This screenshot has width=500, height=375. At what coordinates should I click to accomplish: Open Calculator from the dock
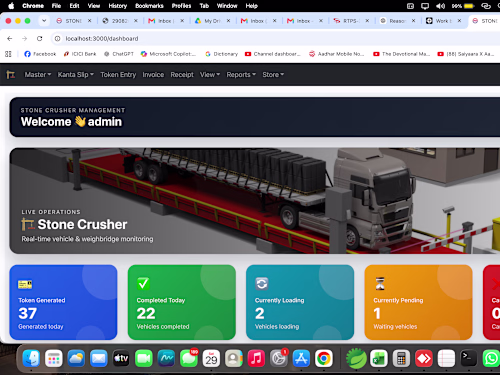click(x=401, y=359)
